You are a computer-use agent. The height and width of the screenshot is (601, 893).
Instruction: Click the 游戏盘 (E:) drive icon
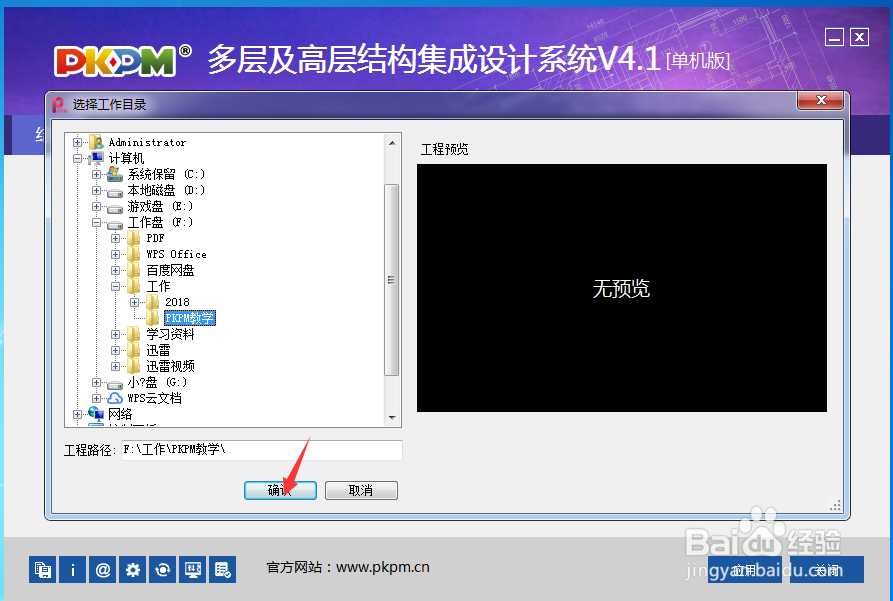point(115,207)
